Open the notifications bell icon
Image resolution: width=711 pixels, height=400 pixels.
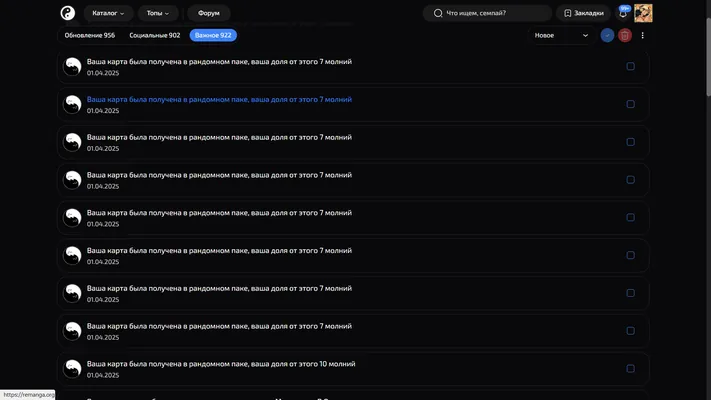point(623,14)
